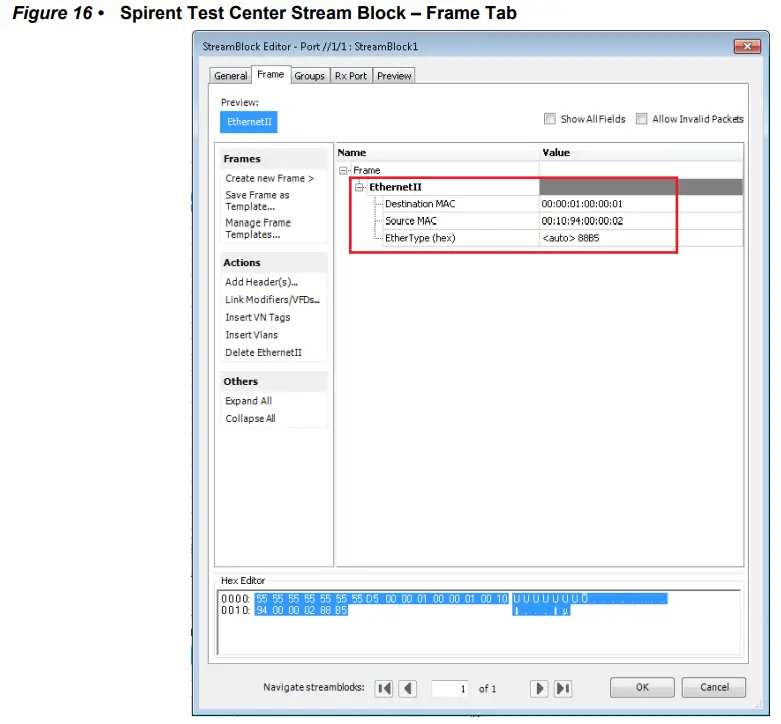Click Link Modifiers/VFDs action
Screen dimensions: 781x724
pos(272,300)
